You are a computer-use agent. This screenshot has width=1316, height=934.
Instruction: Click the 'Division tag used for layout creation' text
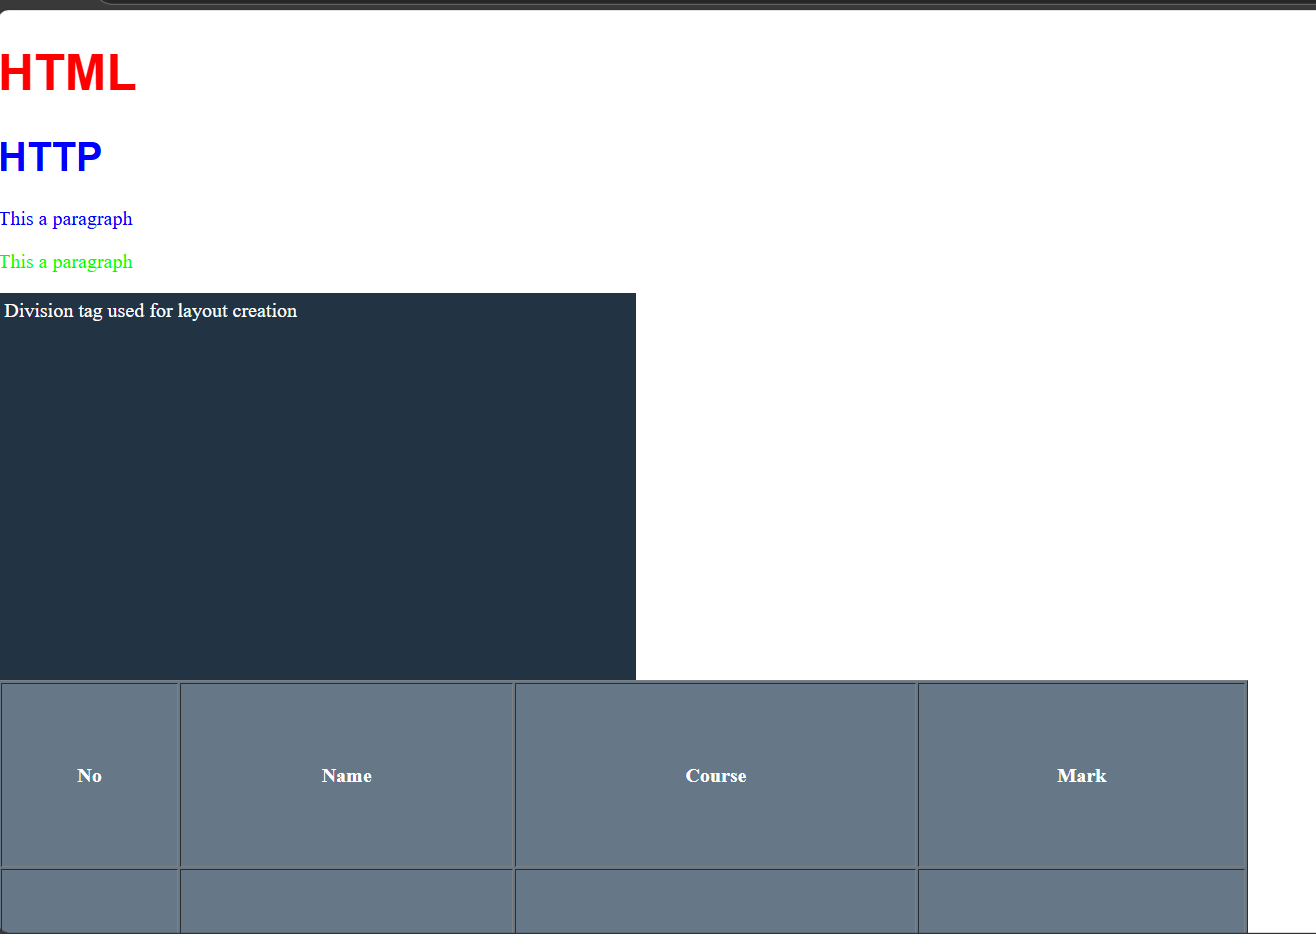(x=150, y=311)
